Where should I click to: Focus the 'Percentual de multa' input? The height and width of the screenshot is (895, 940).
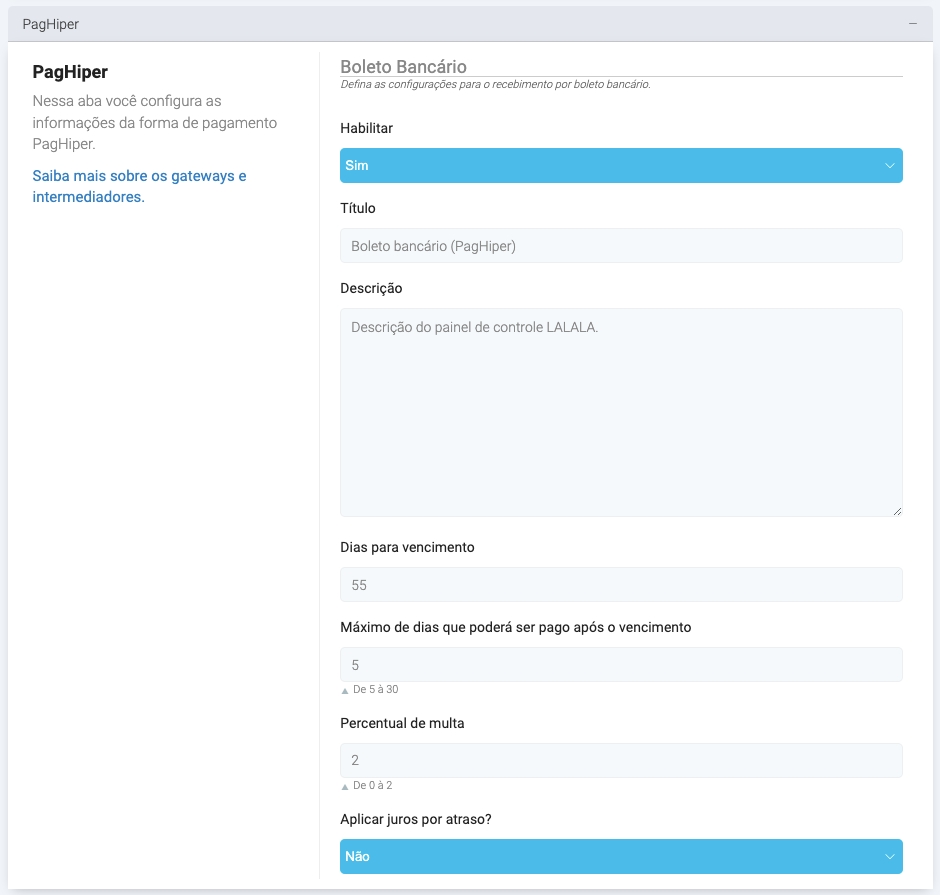621,761
